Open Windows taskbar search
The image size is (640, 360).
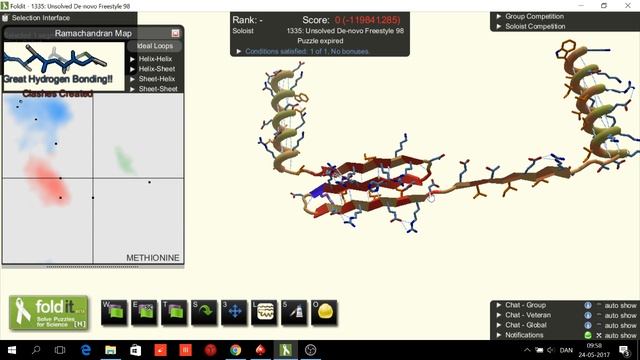36,350
